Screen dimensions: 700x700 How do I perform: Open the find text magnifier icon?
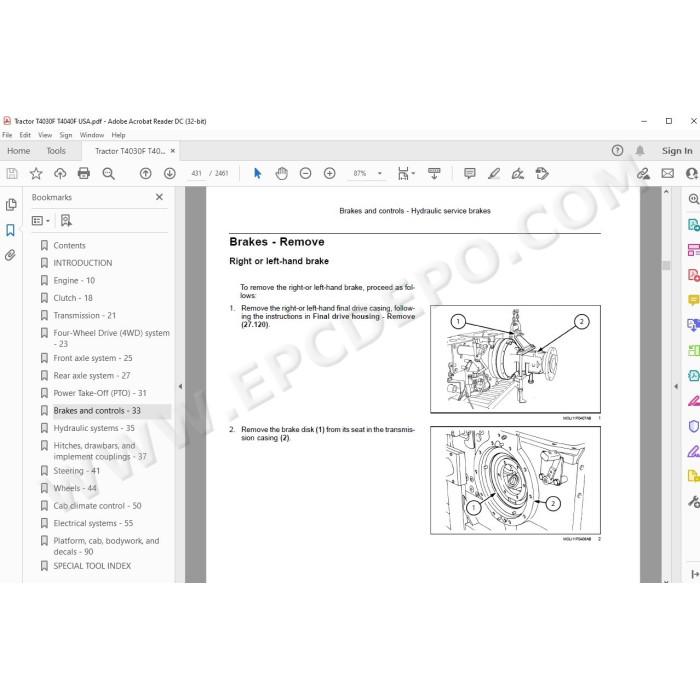108,173
